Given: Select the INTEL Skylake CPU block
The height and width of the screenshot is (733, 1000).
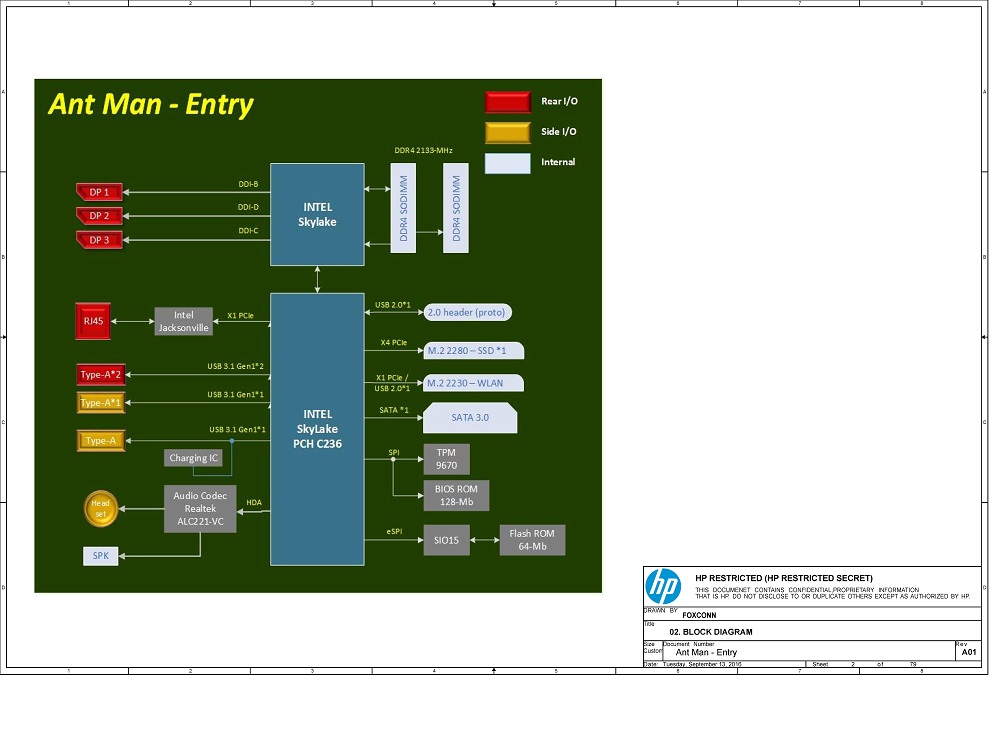Looking at the screenshot, I should pyautogui.click(x=318, y=214).
